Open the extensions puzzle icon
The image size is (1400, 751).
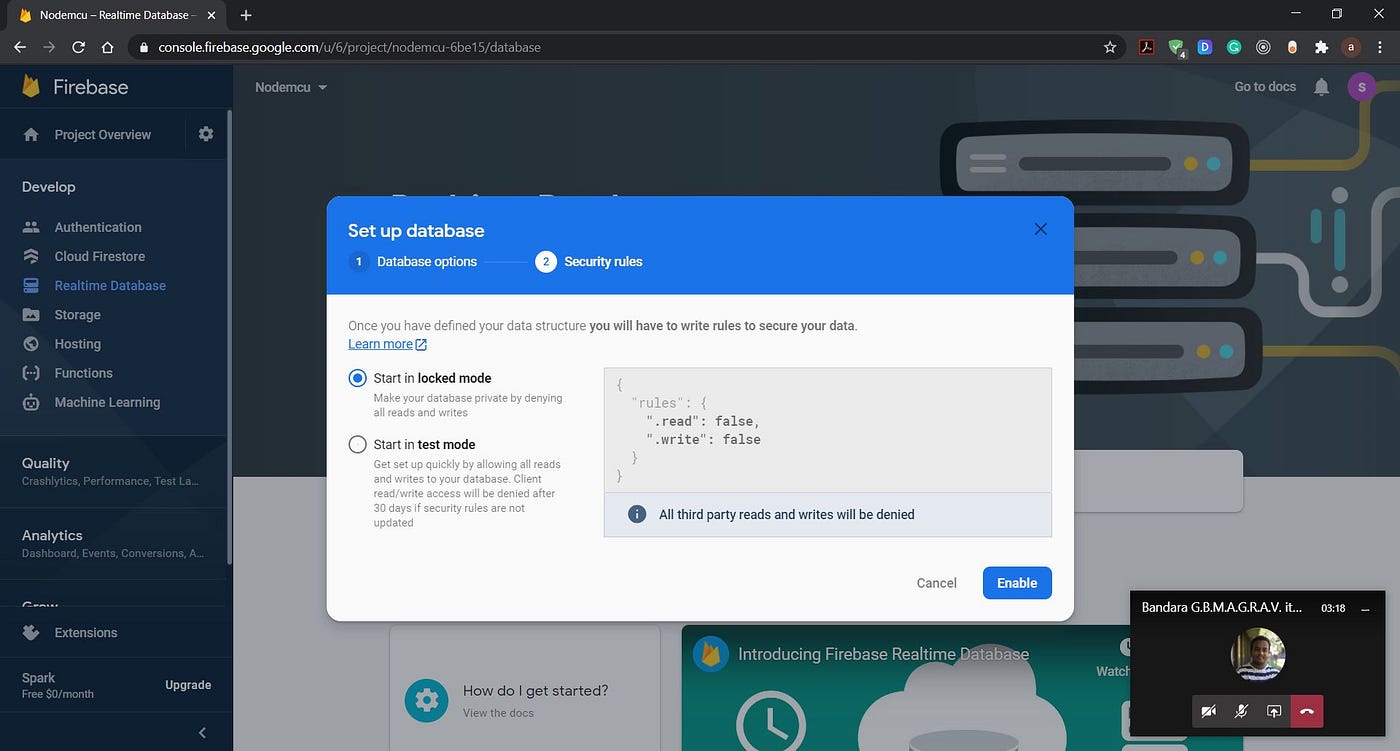1321,47
